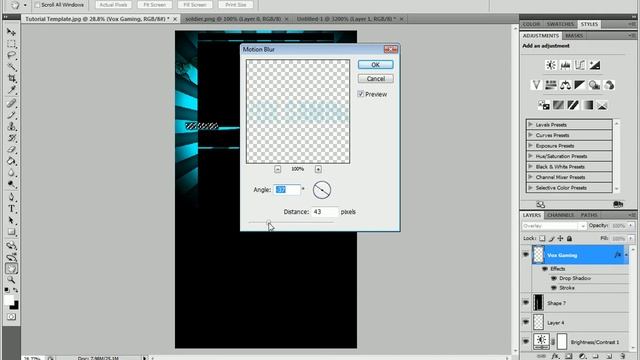Zoom out the Motion Blur preview
Screen dimensions: 640x360
pyautogui.click(x=278, y=169)
